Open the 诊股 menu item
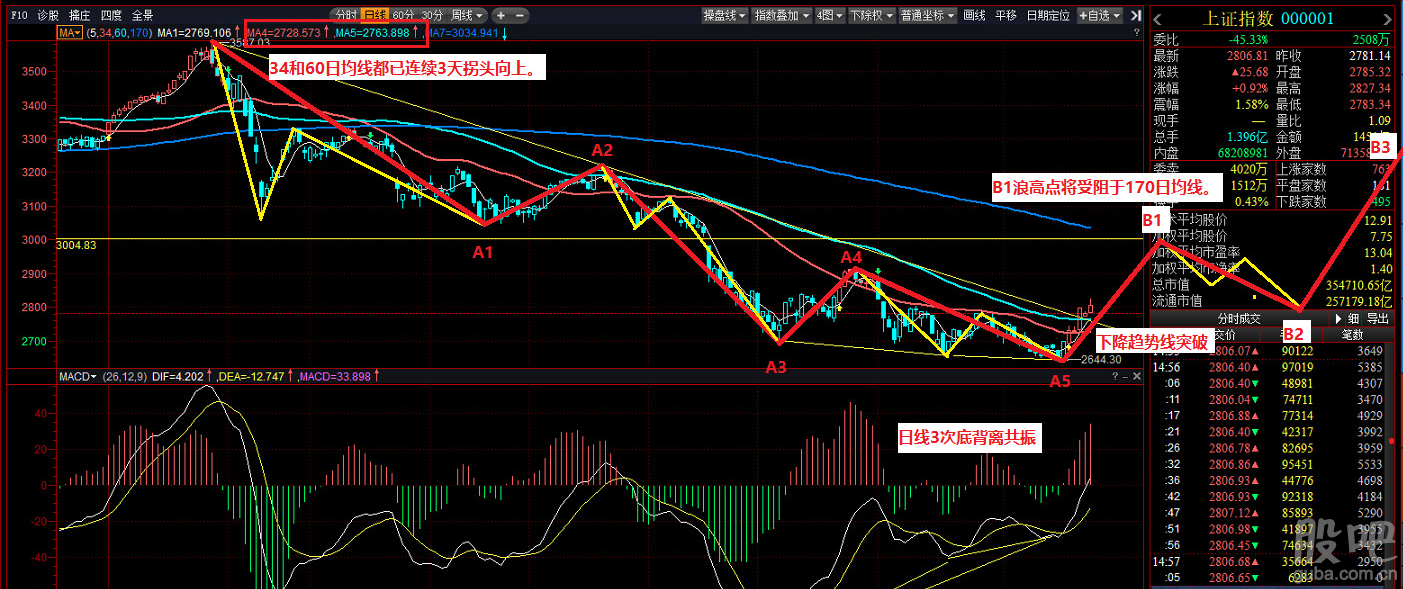Image resolution: width=1403 pixels, height=589 pixels. click(x=47, y=15)
